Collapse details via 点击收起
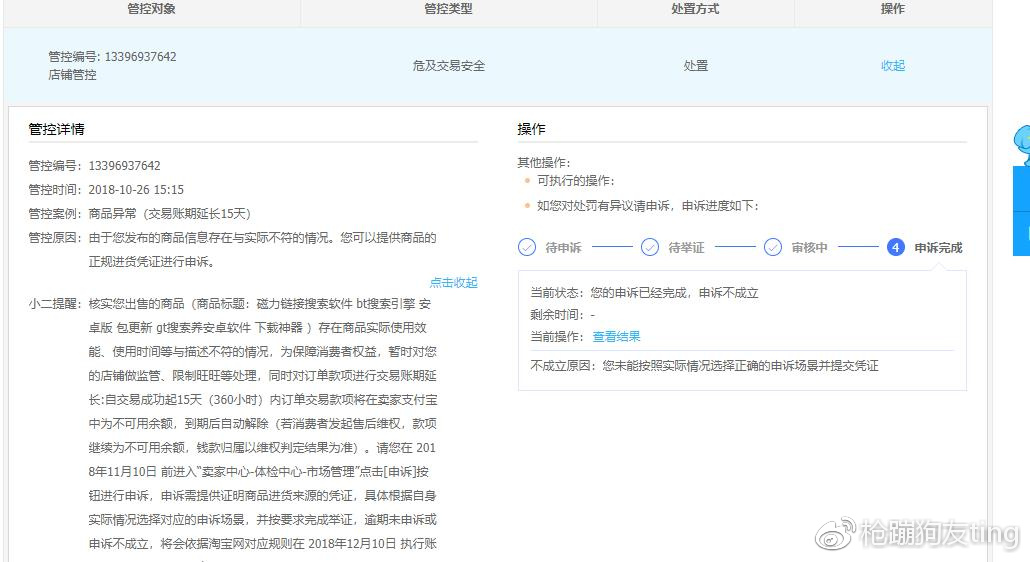The height and width of the screenshot is (562, 1030). [453, 283]
